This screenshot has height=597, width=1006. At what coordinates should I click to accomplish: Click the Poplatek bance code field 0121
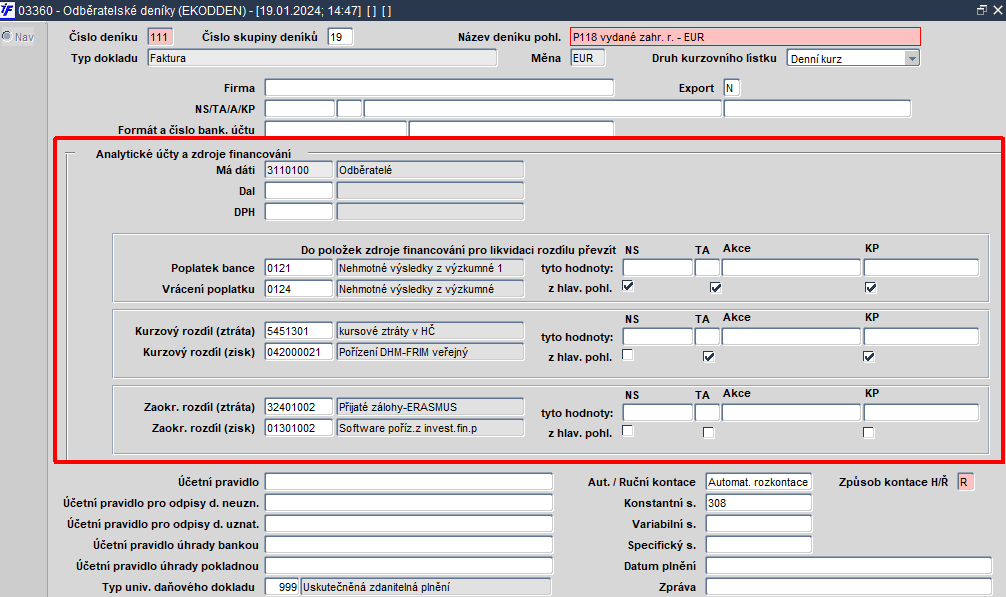click(x=299, y=268)
